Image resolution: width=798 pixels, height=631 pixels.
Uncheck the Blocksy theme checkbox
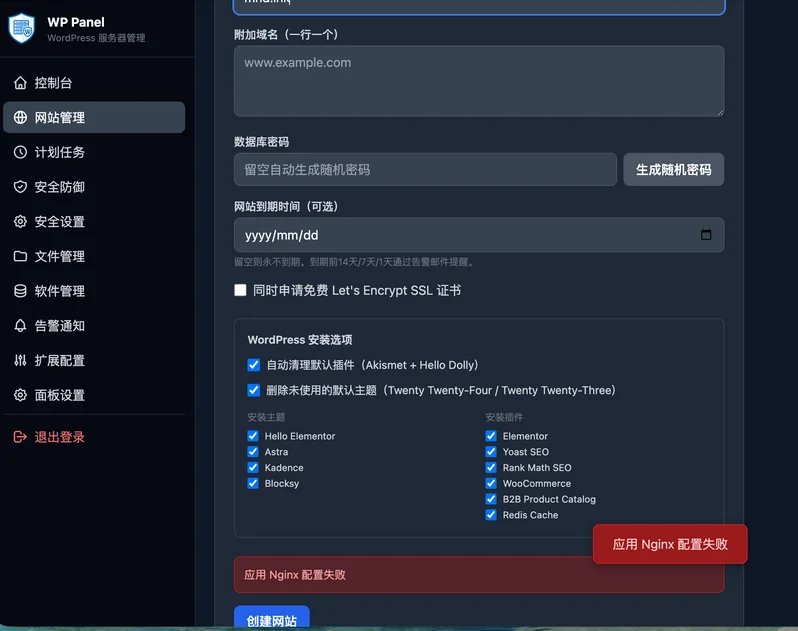(253, 483)
